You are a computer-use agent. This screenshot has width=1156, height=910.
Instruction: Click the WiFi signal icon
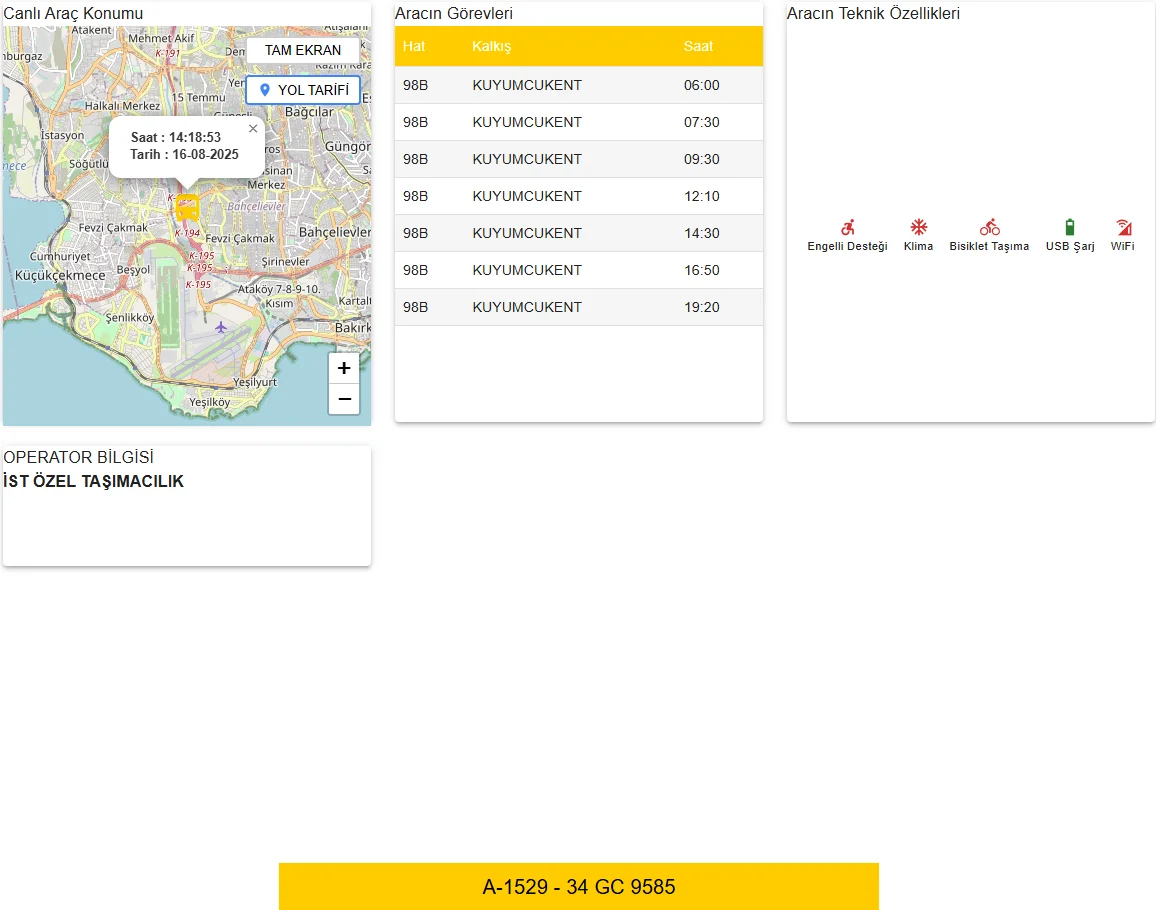[1123, 228]
